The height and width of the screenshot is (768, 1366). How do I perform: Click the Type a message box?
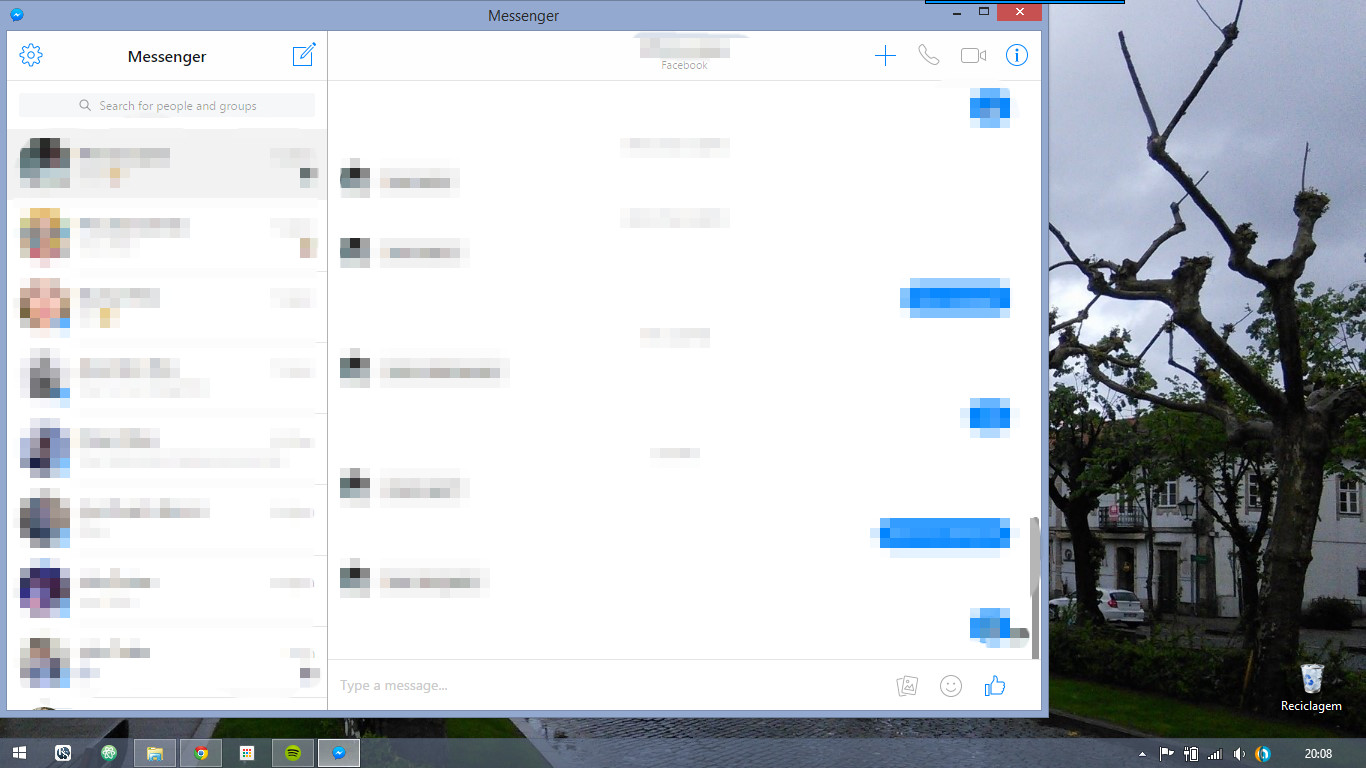click(x=600, y=686)
